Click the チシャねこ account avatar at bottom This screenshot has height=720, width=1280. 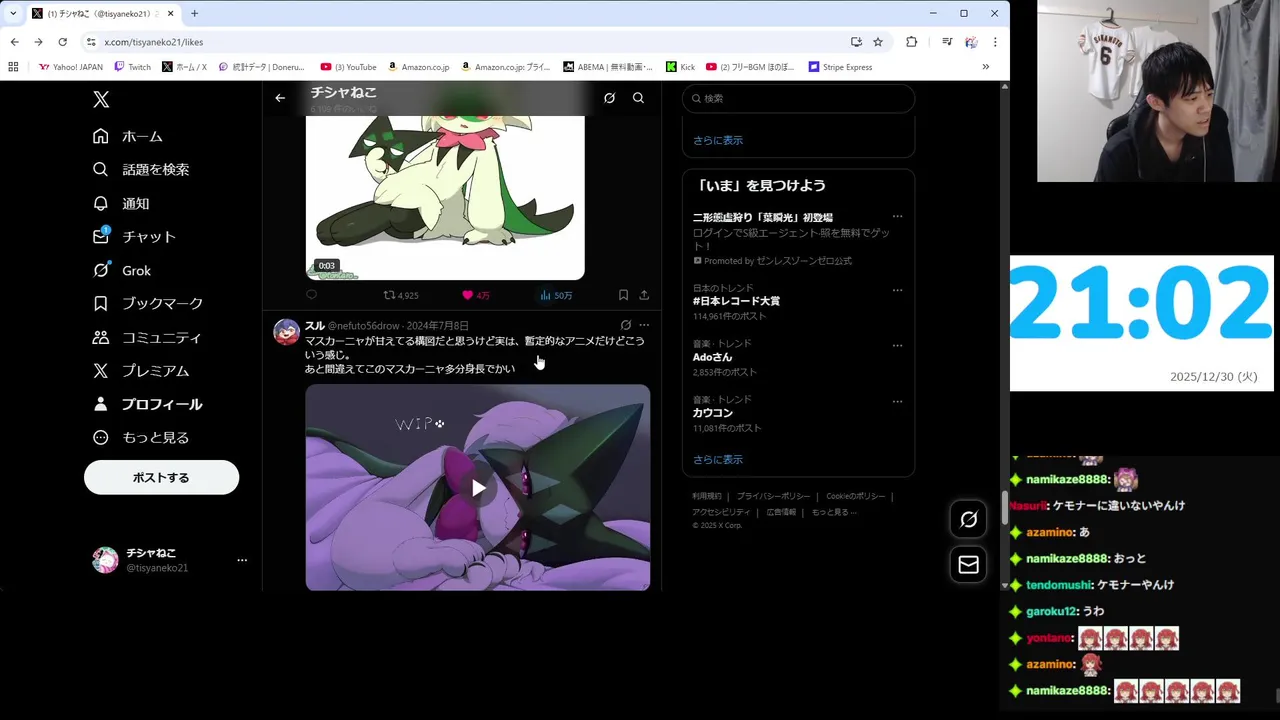[105, 560]
